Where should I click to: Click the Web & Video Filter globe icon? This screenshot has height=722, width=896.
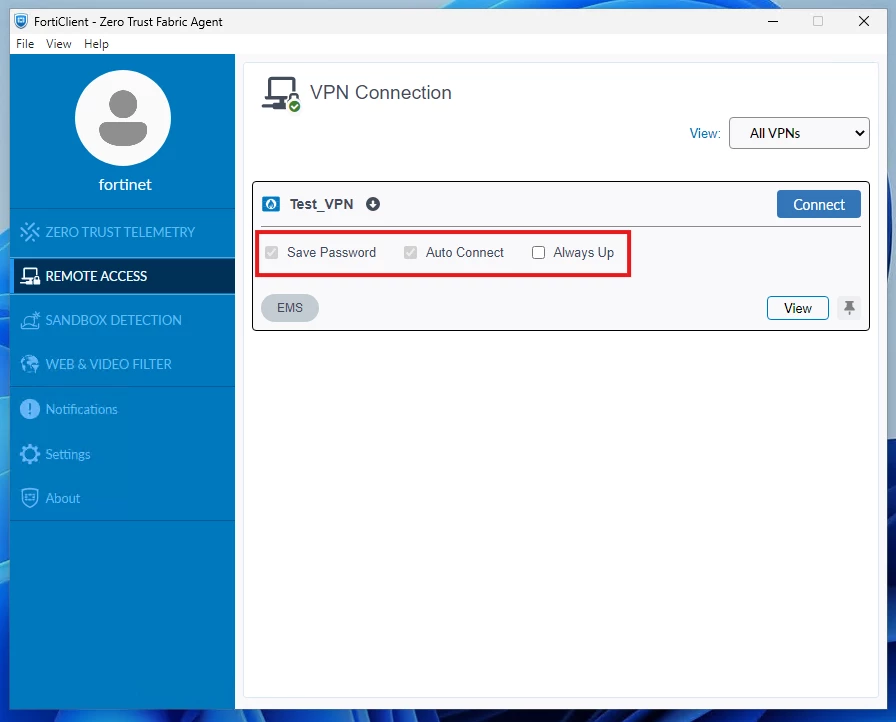[30, 364]
